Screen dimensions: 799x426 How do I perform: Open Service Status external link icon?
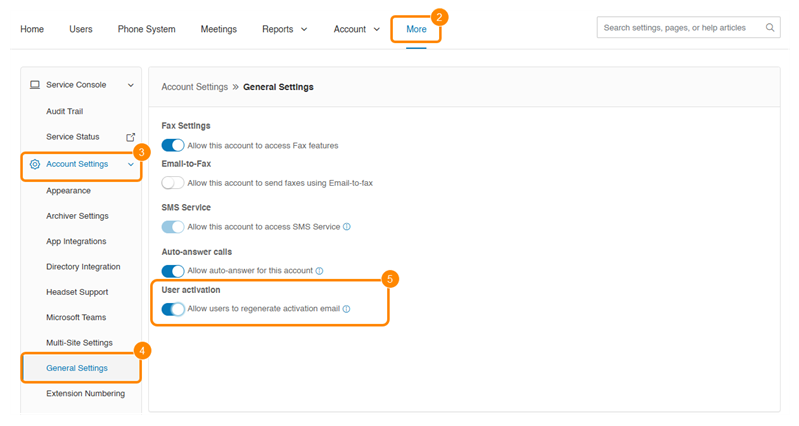[130, 137]
